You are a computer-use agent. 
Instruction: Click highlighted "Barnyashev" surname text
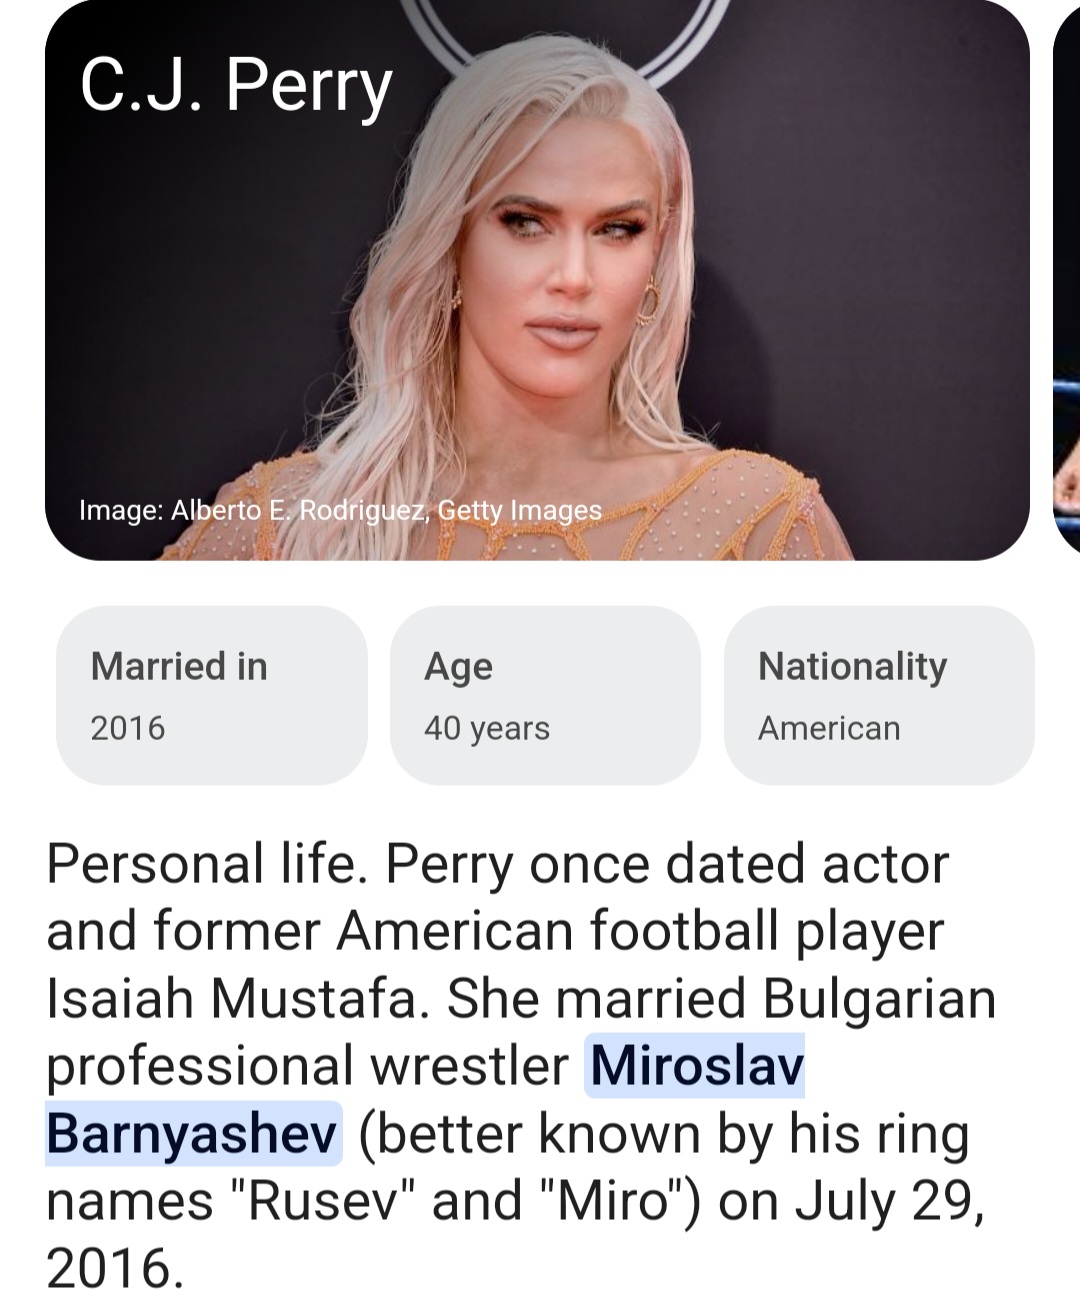pos(193,1133)
